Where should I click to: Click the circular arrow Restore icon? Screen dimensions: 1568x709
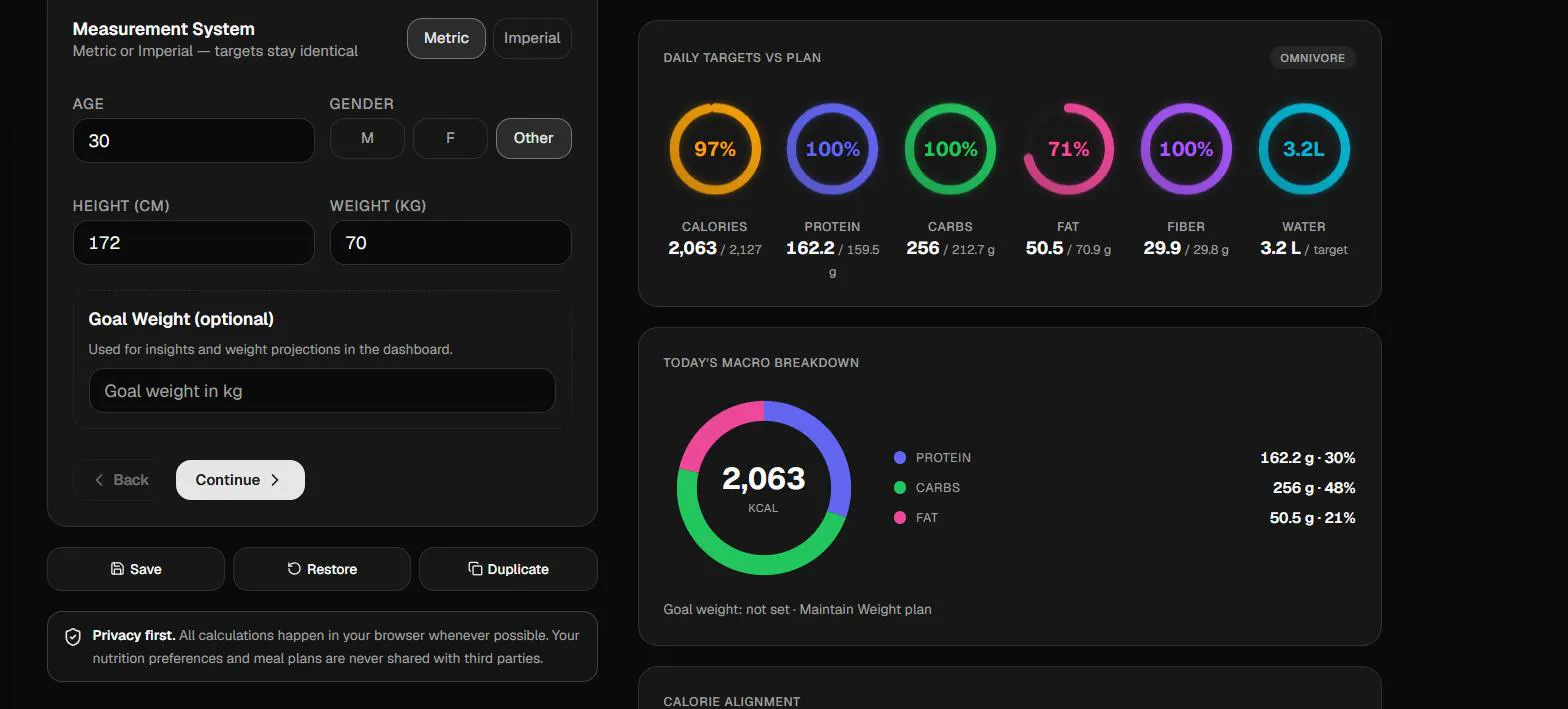click(294, 569)
